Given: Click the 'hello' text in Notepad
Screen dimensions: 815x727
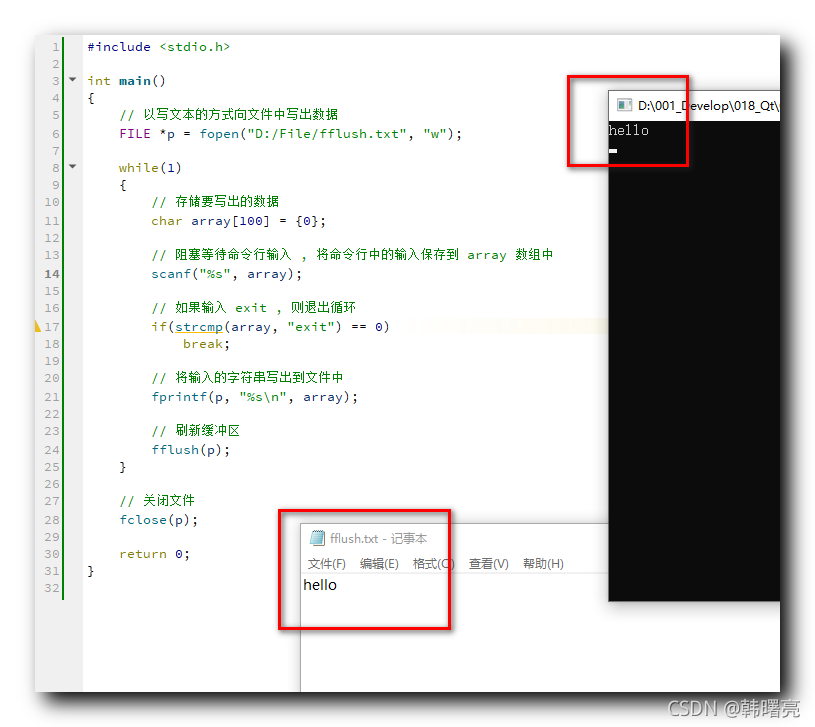Looking at the screenshot, I should (320, 585).
